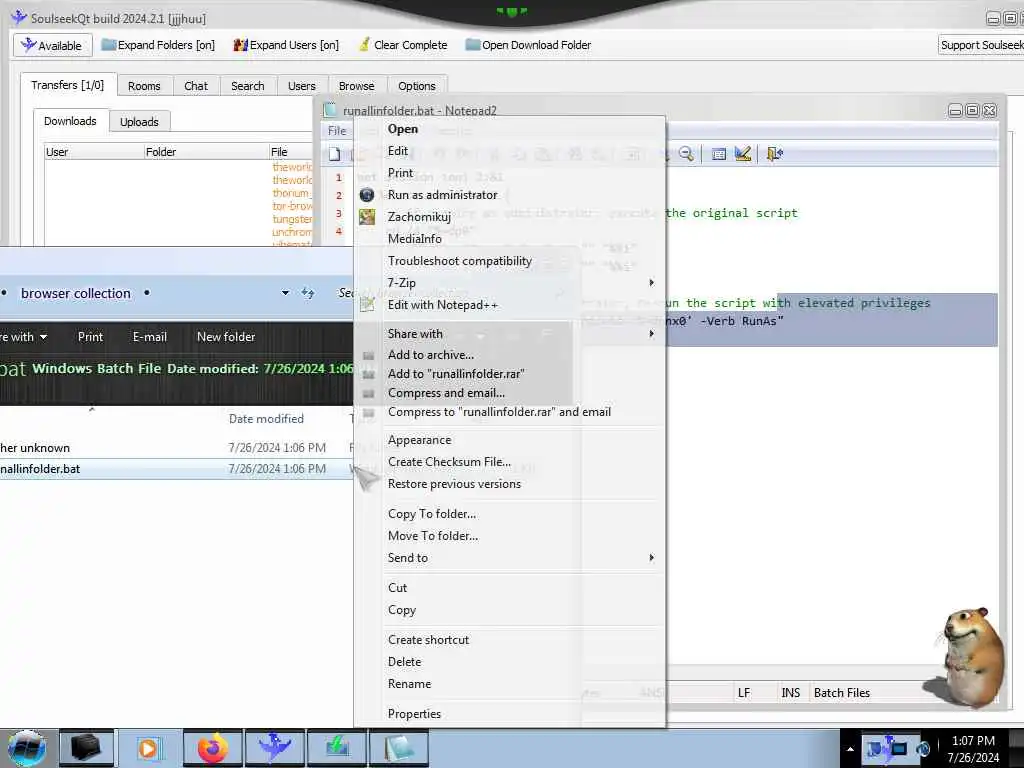Click Create shortcut
The width and height of the screenshot is (1024, 768).
click(428, 640)
